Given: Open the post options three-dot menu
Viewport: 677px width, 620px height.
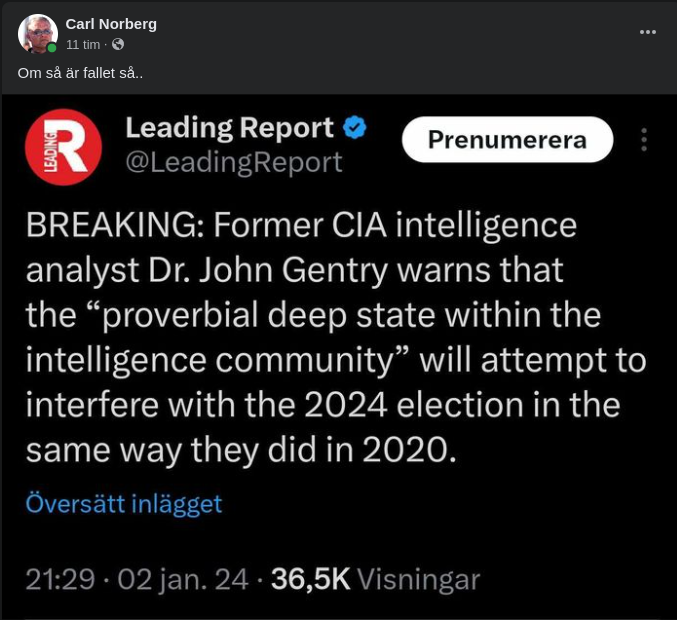Looking at the screenshot, I should (648, 32).
